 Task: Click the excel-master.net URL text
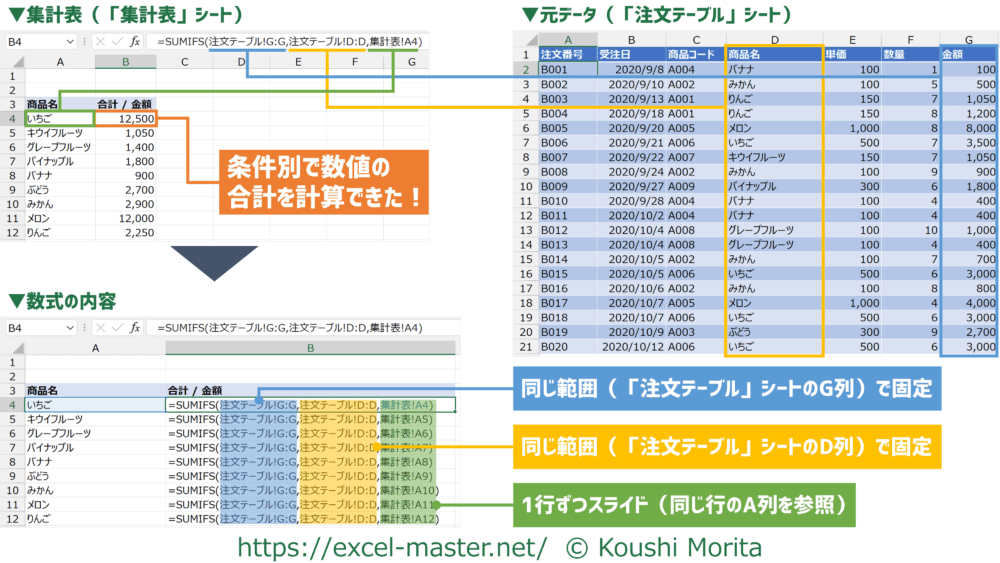(x=391, y=547)
